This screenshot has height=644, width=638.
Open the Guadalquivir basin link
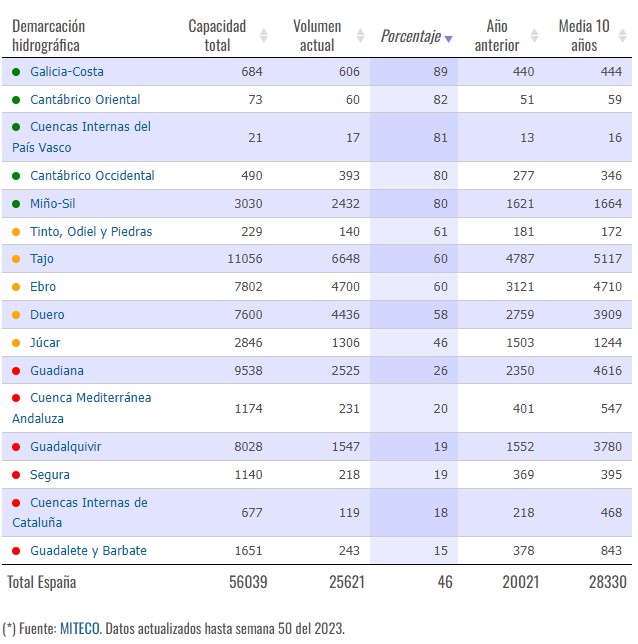pyautogui.click(x=66, y=447)
